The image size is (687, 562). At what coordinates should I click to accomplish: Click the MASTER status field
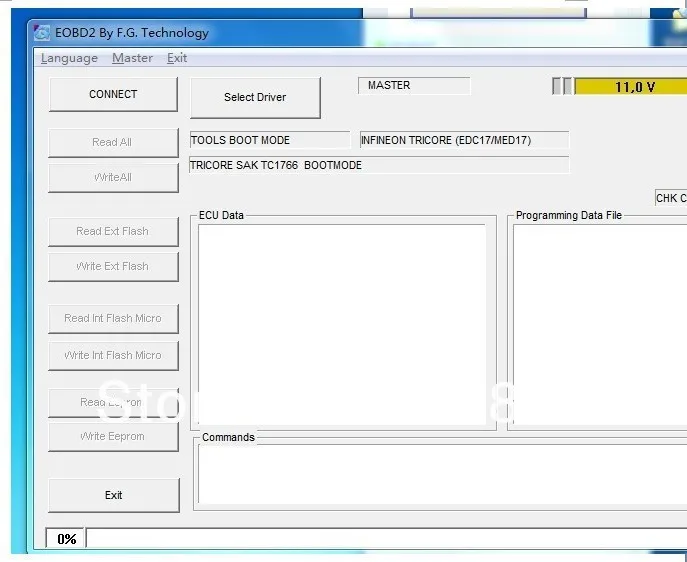point(414,85)
